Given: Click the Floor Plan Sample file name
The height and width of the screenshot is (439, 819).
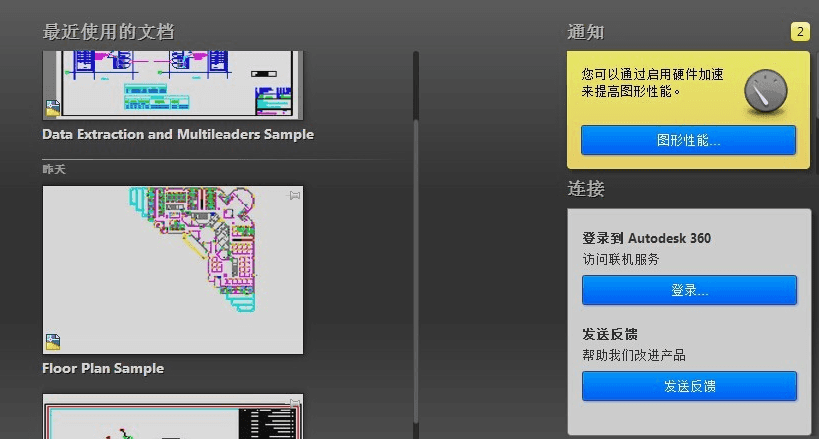Looking at the screenshot, I should click(x=103, y=368).
